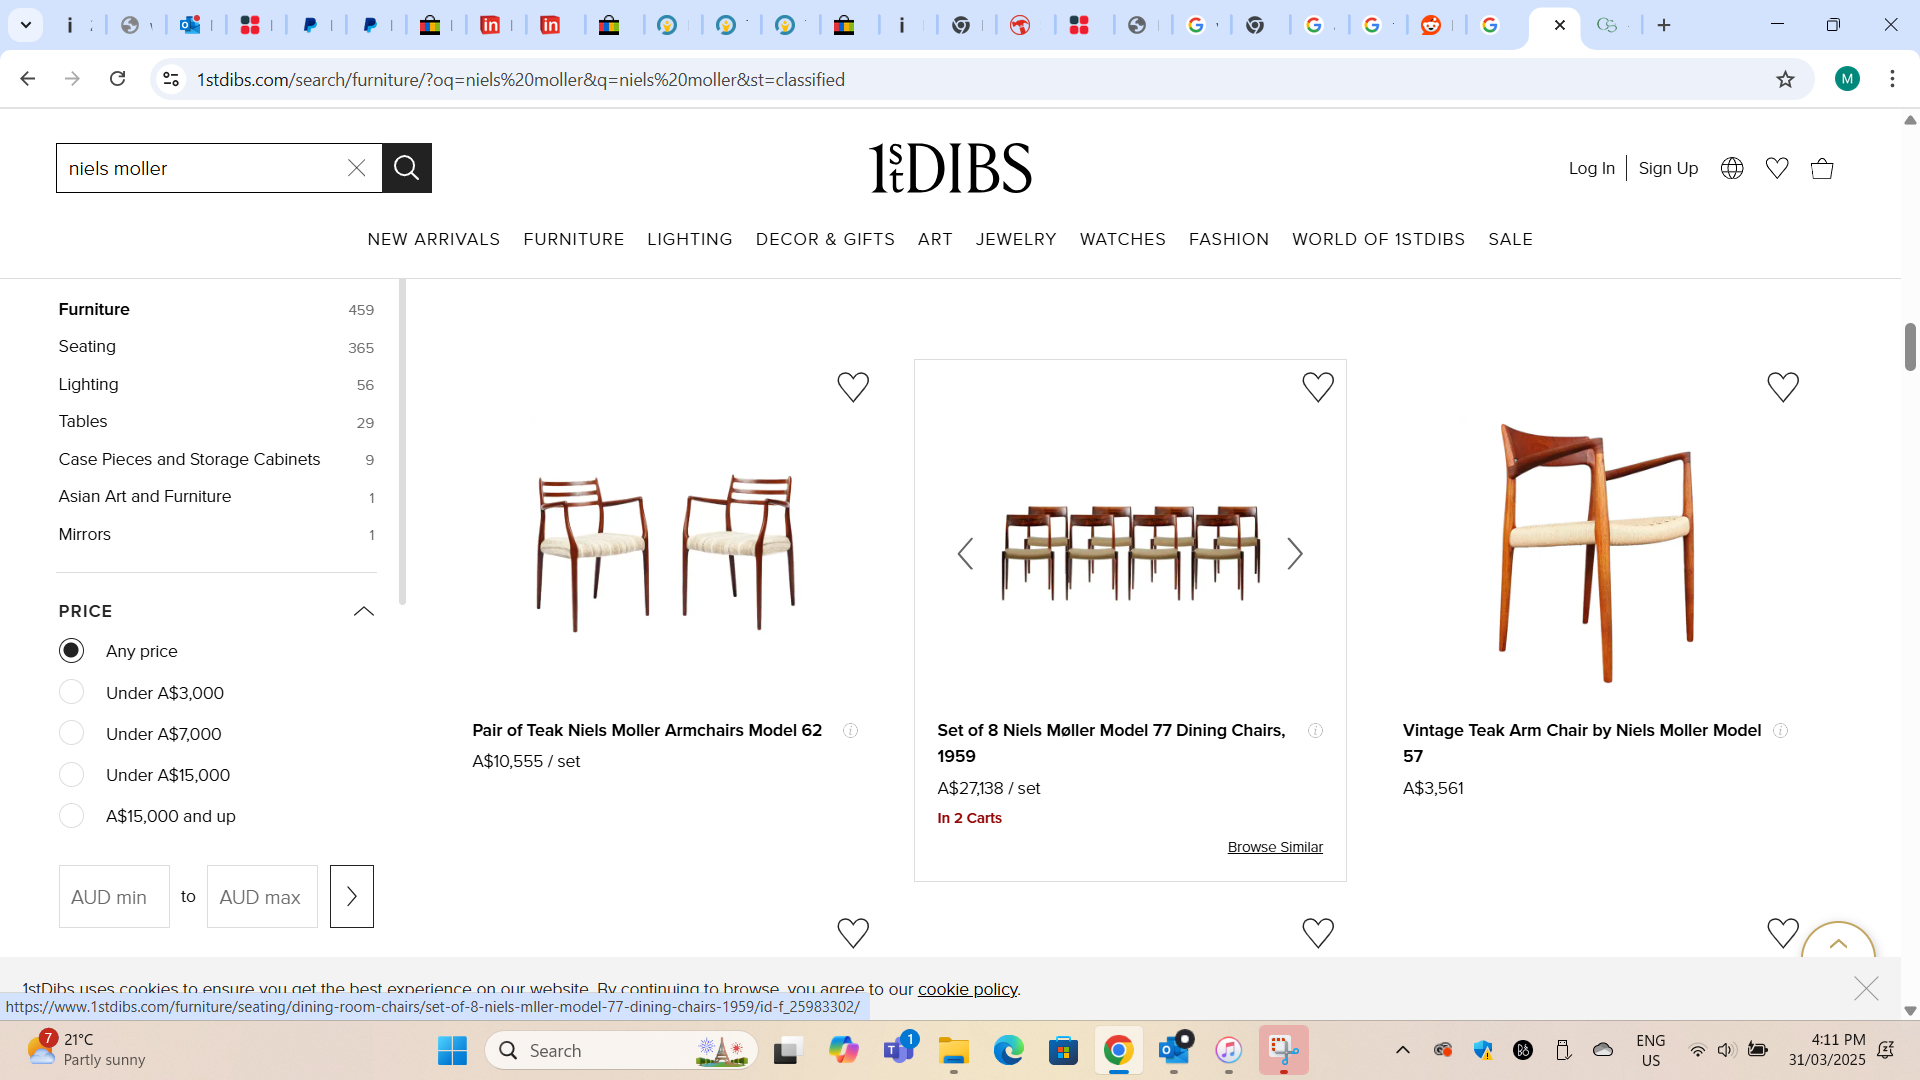Click the Browse Similar link
1920x1080 pixels.
pos(1274,847)
